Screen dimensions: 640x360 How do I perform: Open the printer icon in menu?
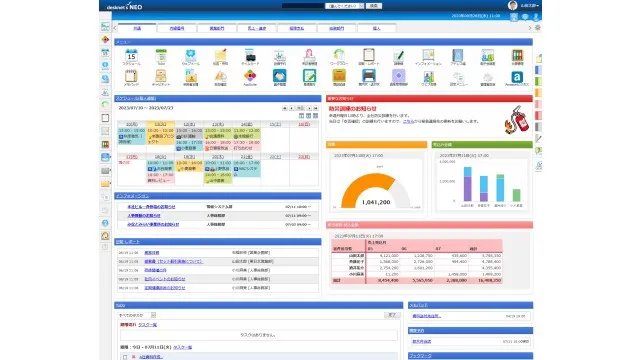(x=369, y=76)
